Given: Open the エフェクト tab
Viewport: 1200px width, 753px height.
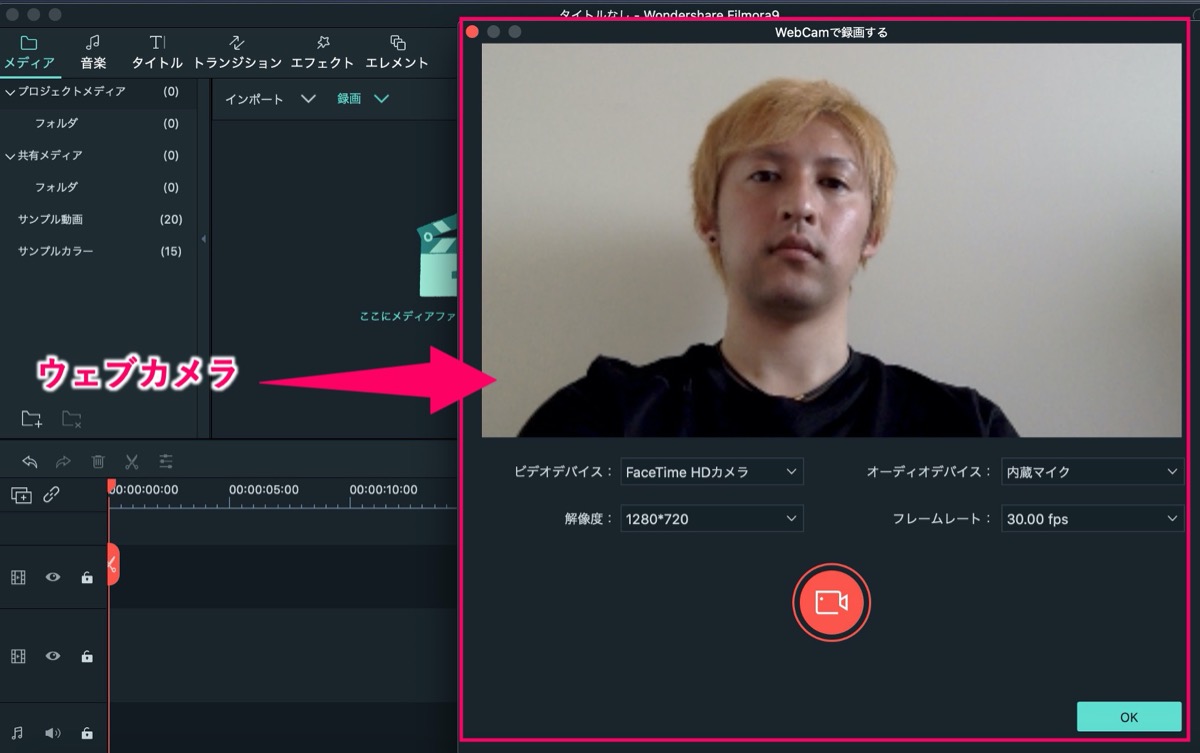Looking at the screenshot, I should click(322, 52).
